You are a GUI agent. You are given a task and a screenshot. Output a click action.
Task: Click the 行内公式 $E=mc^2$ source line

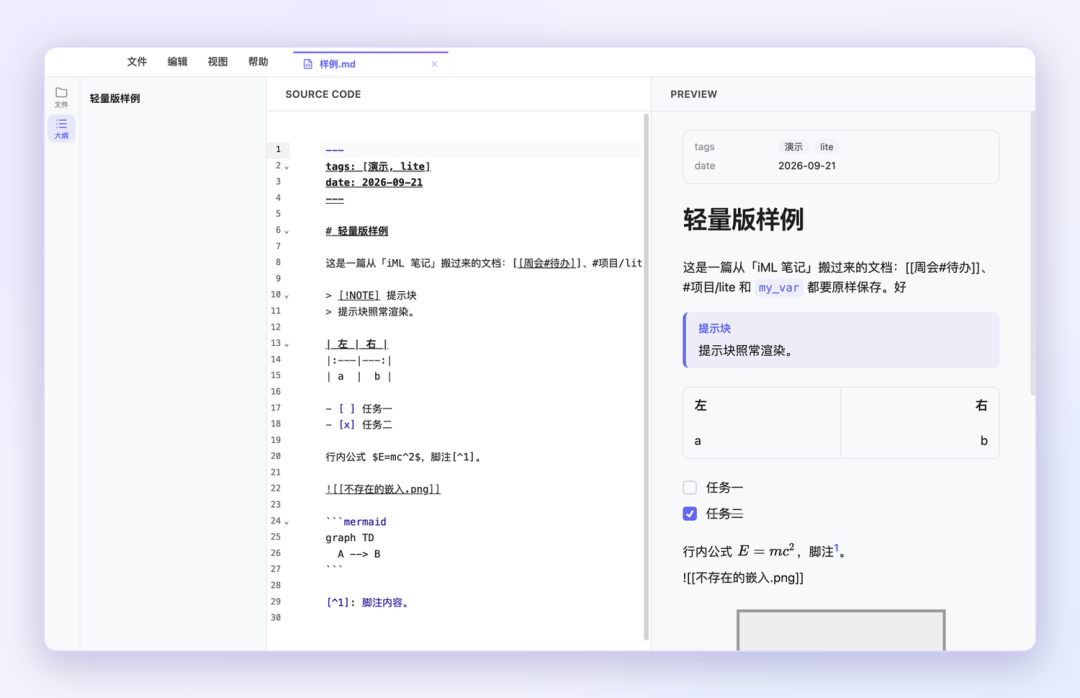[404, 457]
